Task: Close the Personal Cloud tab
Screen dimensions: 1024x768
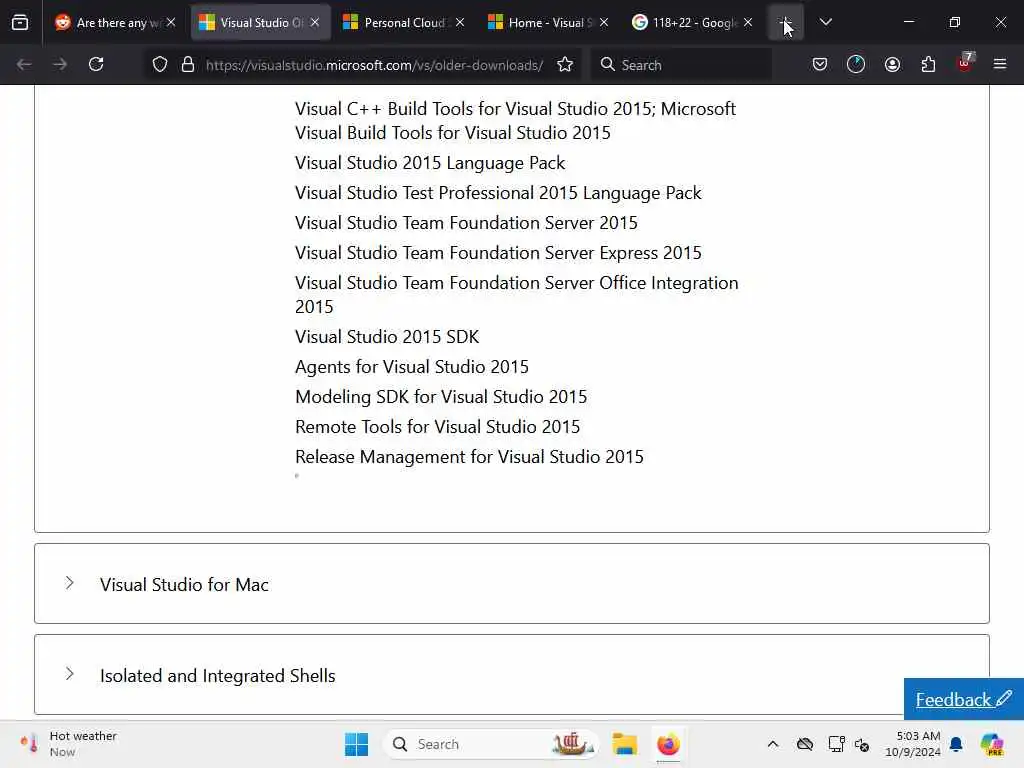Action: point(460,22)
